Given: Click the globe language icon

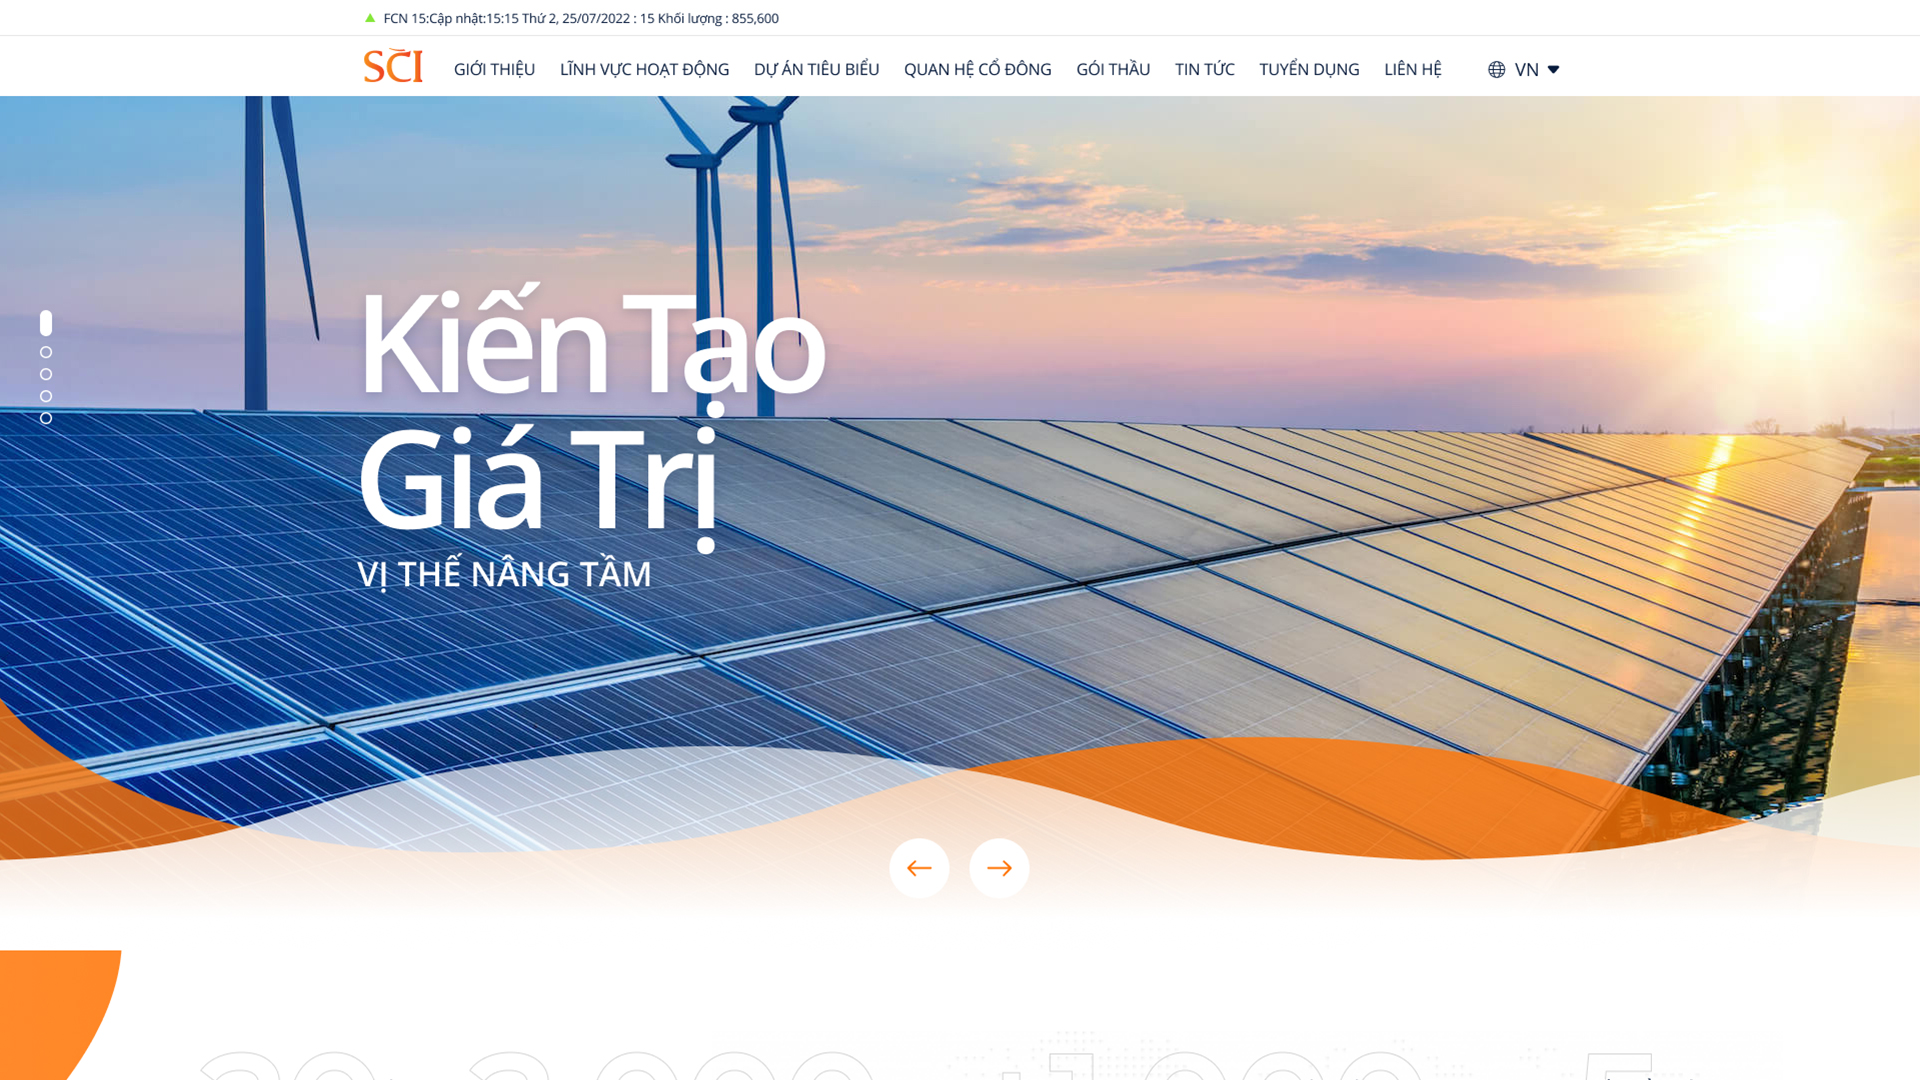Looking at the screenshot, I should point(1496,69).
